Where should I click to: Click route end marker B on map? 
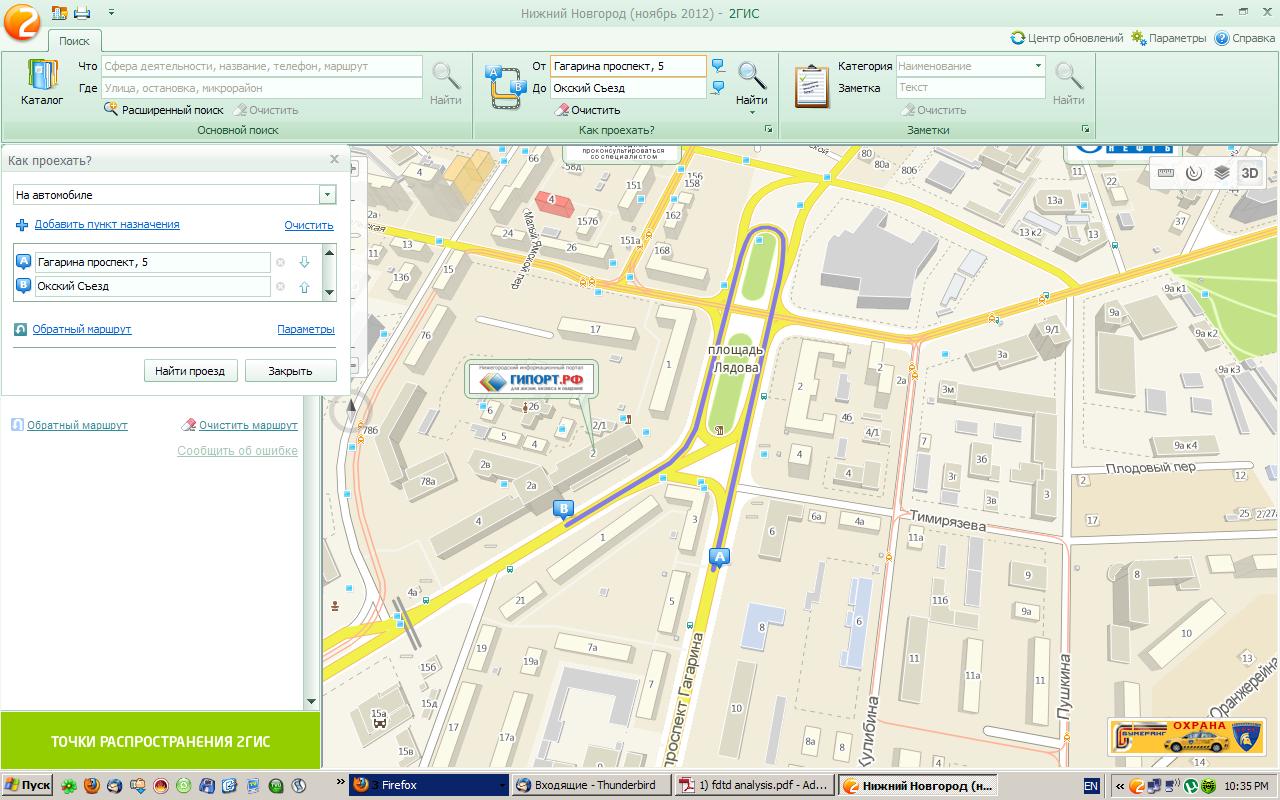[x=564, y=509]
